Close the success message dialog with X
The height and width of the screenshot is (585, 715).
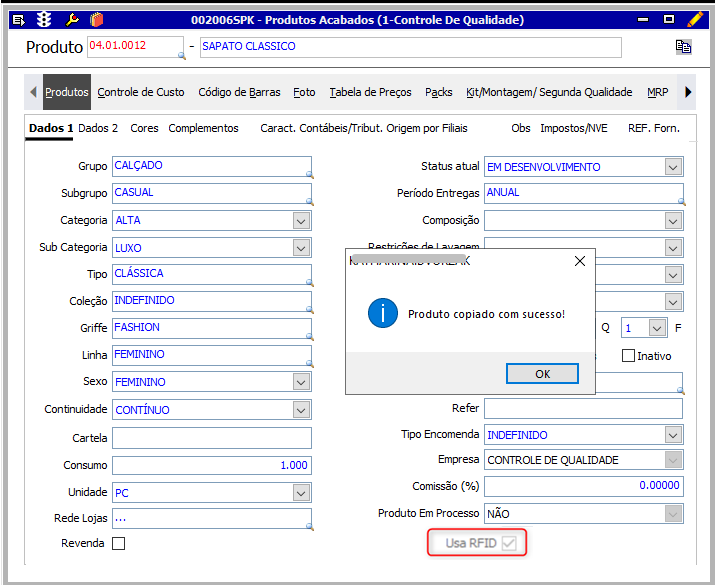579,261
